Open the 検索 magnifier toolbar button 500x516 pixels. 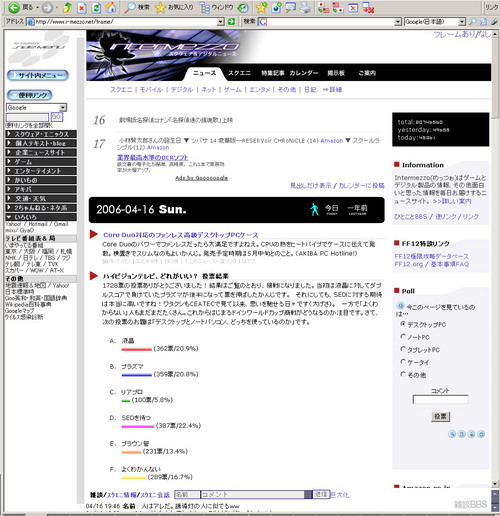coord(137,7)
